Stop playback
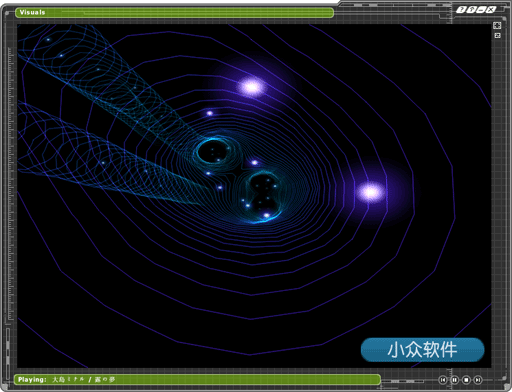Screen dimensions: 512x392 click(466, 380)
